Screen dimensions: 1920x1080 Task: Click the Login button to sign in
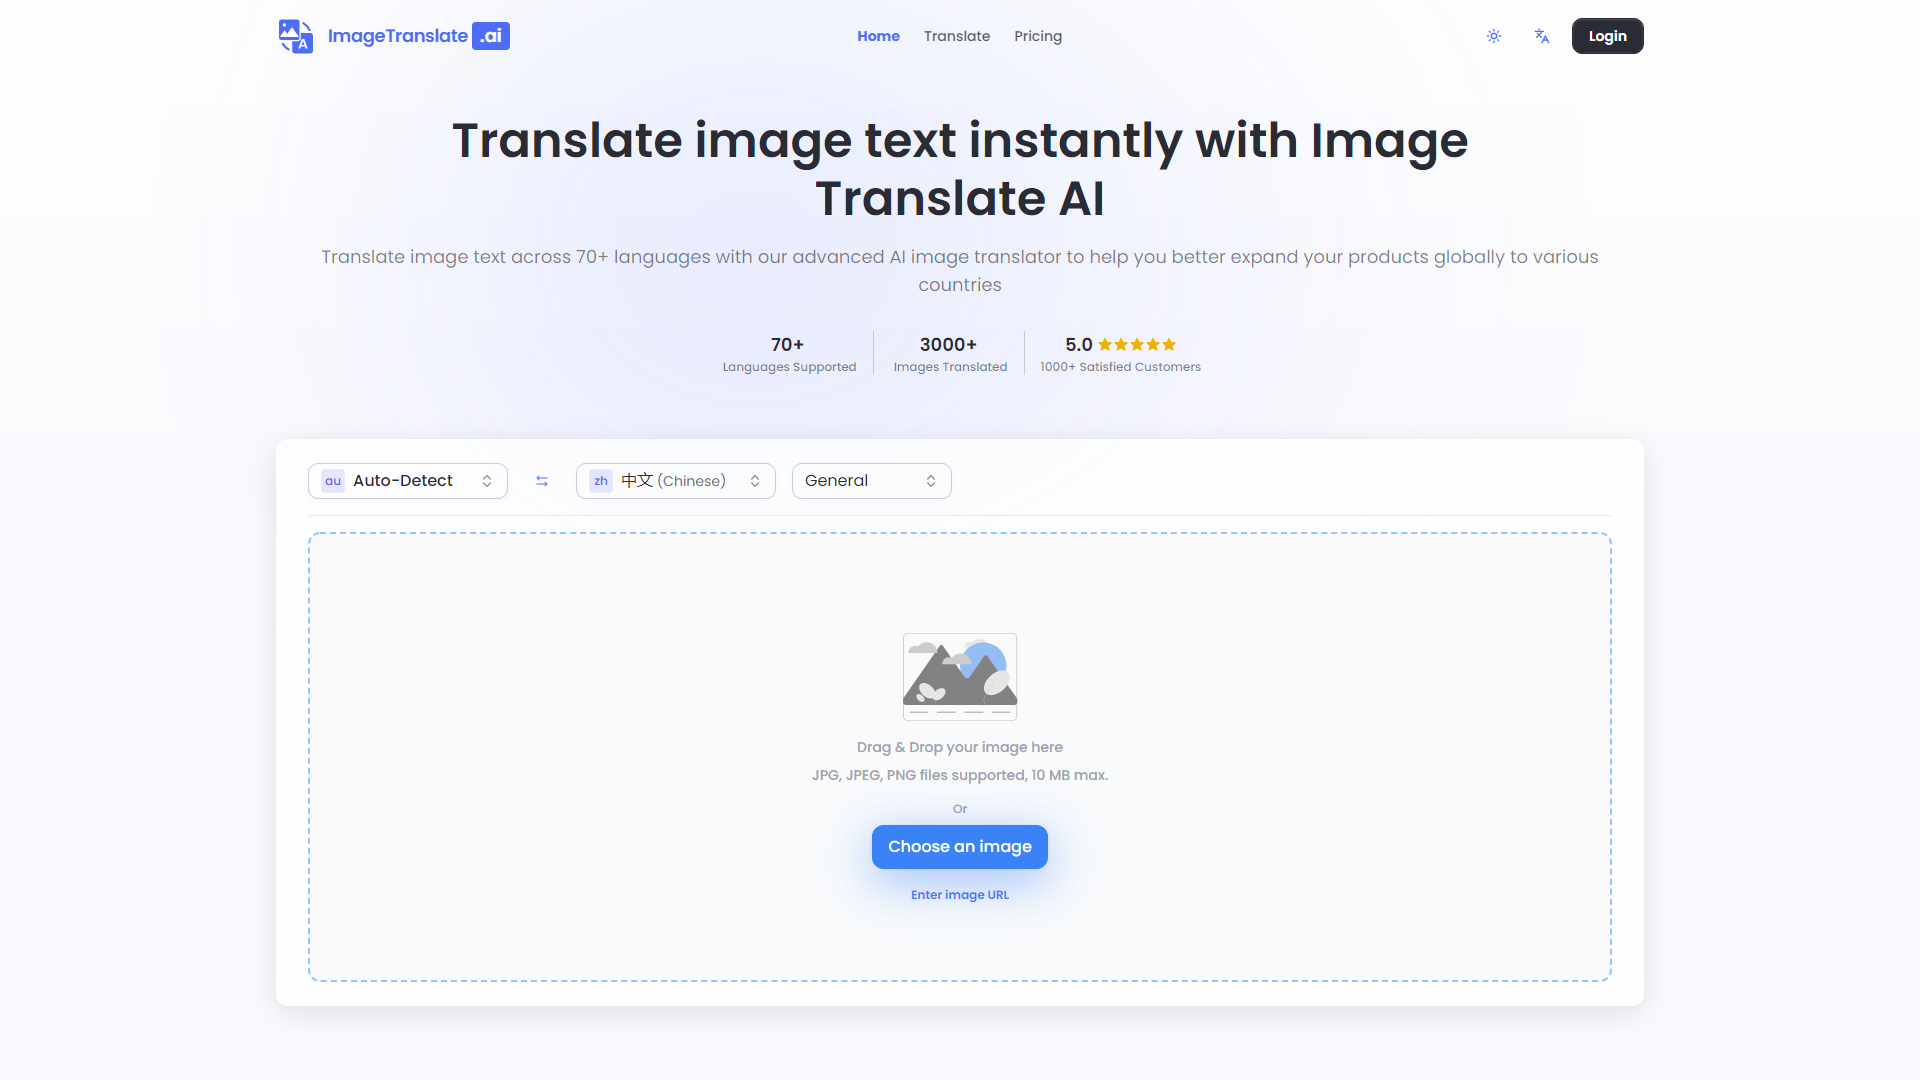click(x=1606, y=36)
